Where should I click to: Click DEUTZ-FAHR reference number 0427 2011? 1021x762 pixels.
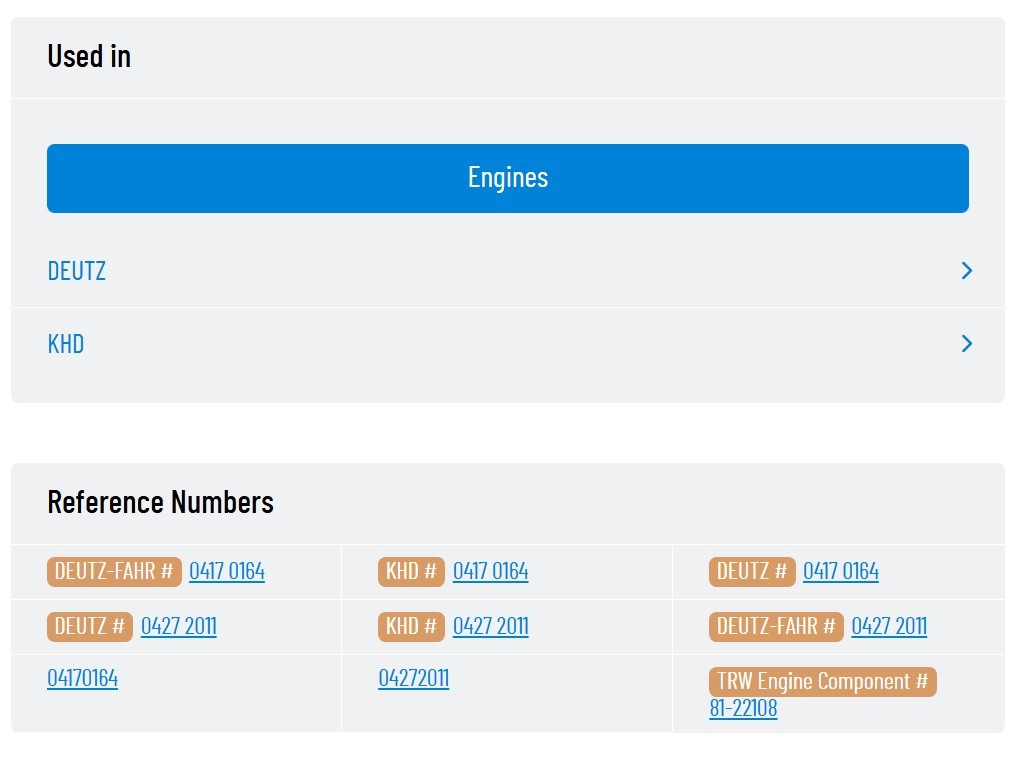(x=889, y=627)
